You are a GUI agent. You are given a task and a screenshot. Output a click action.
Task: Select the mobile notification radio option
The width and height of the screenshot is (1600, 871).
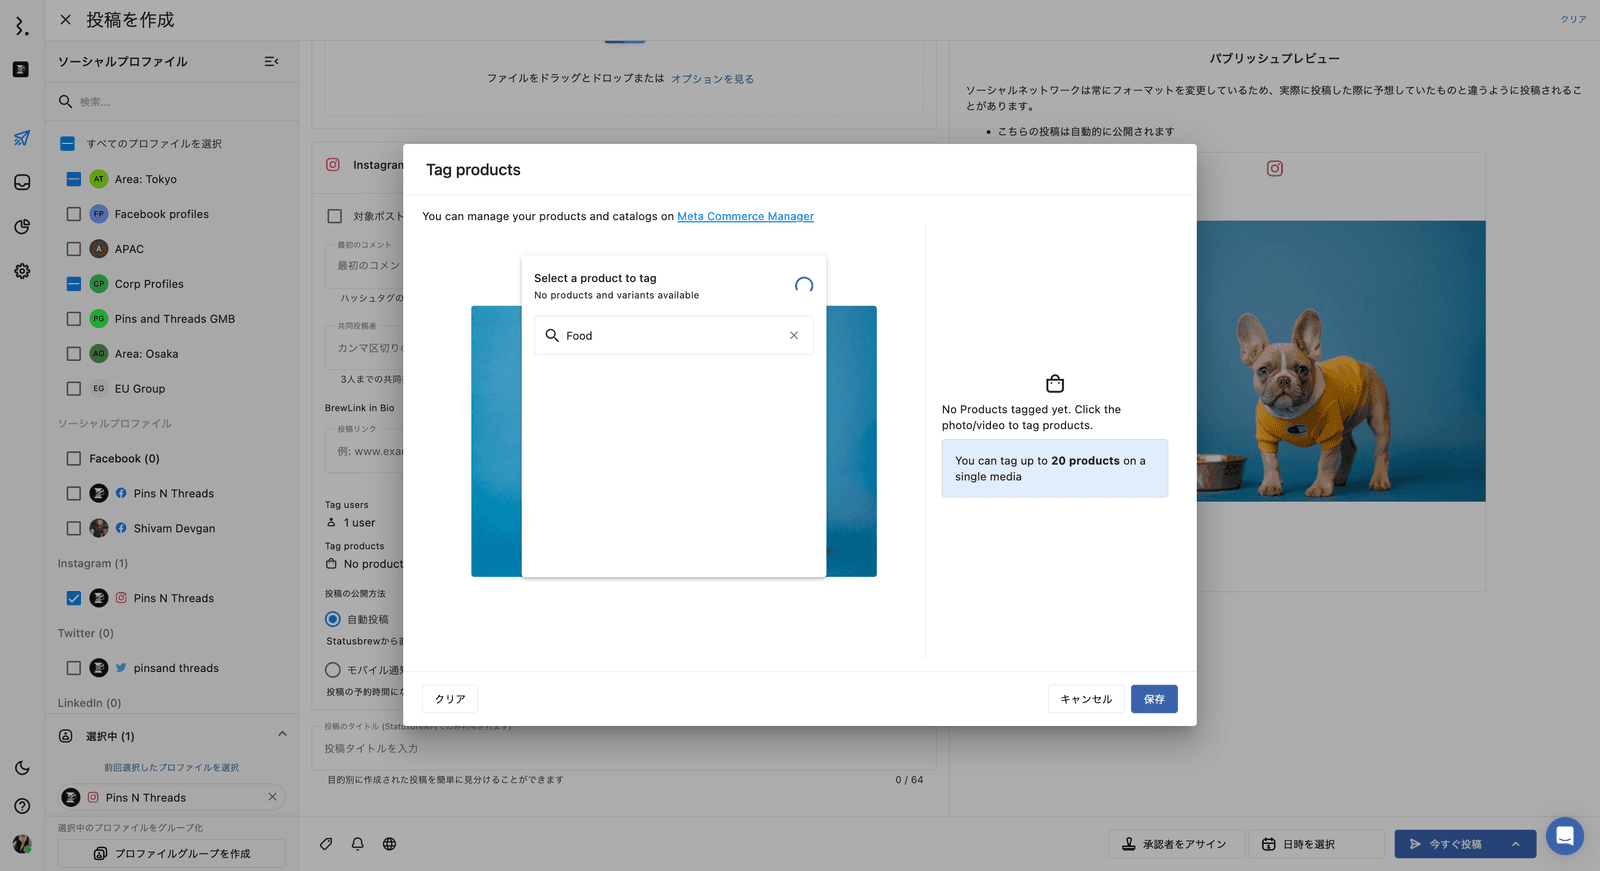pyautogui.click(x=333, y=670)
